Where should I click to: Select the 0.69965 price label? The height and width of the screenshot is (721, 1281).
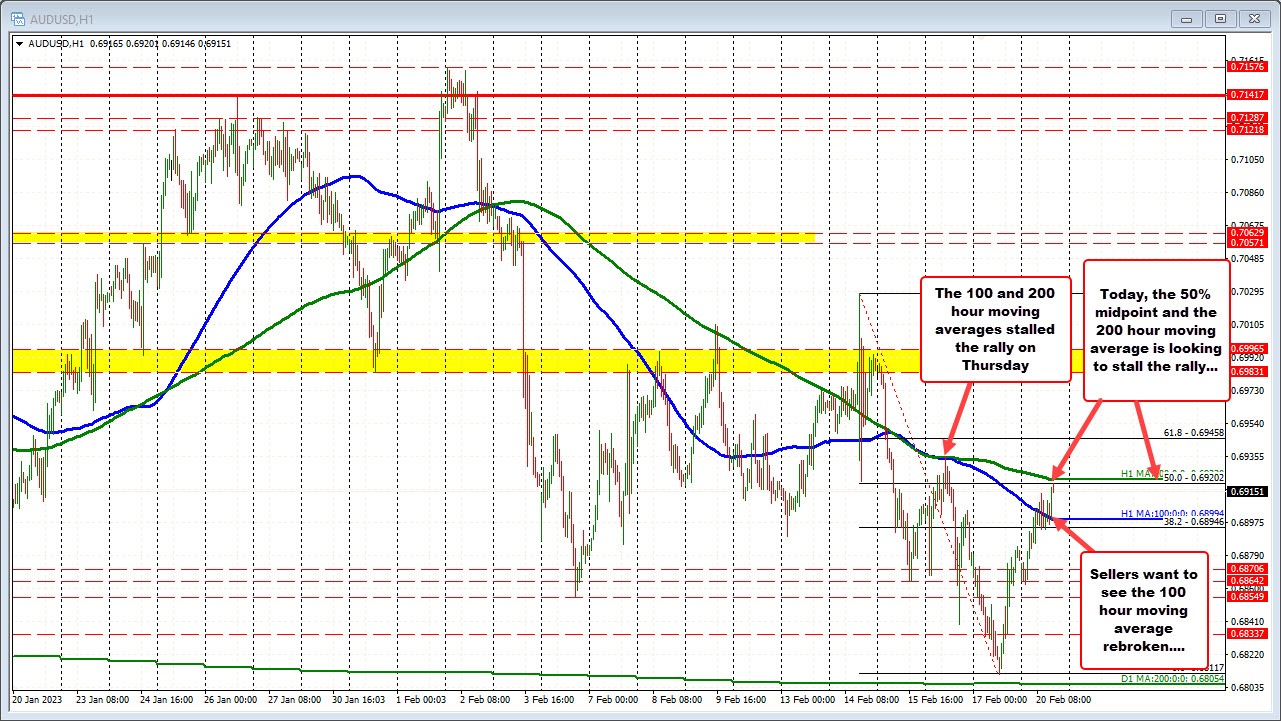point(1247,348)
